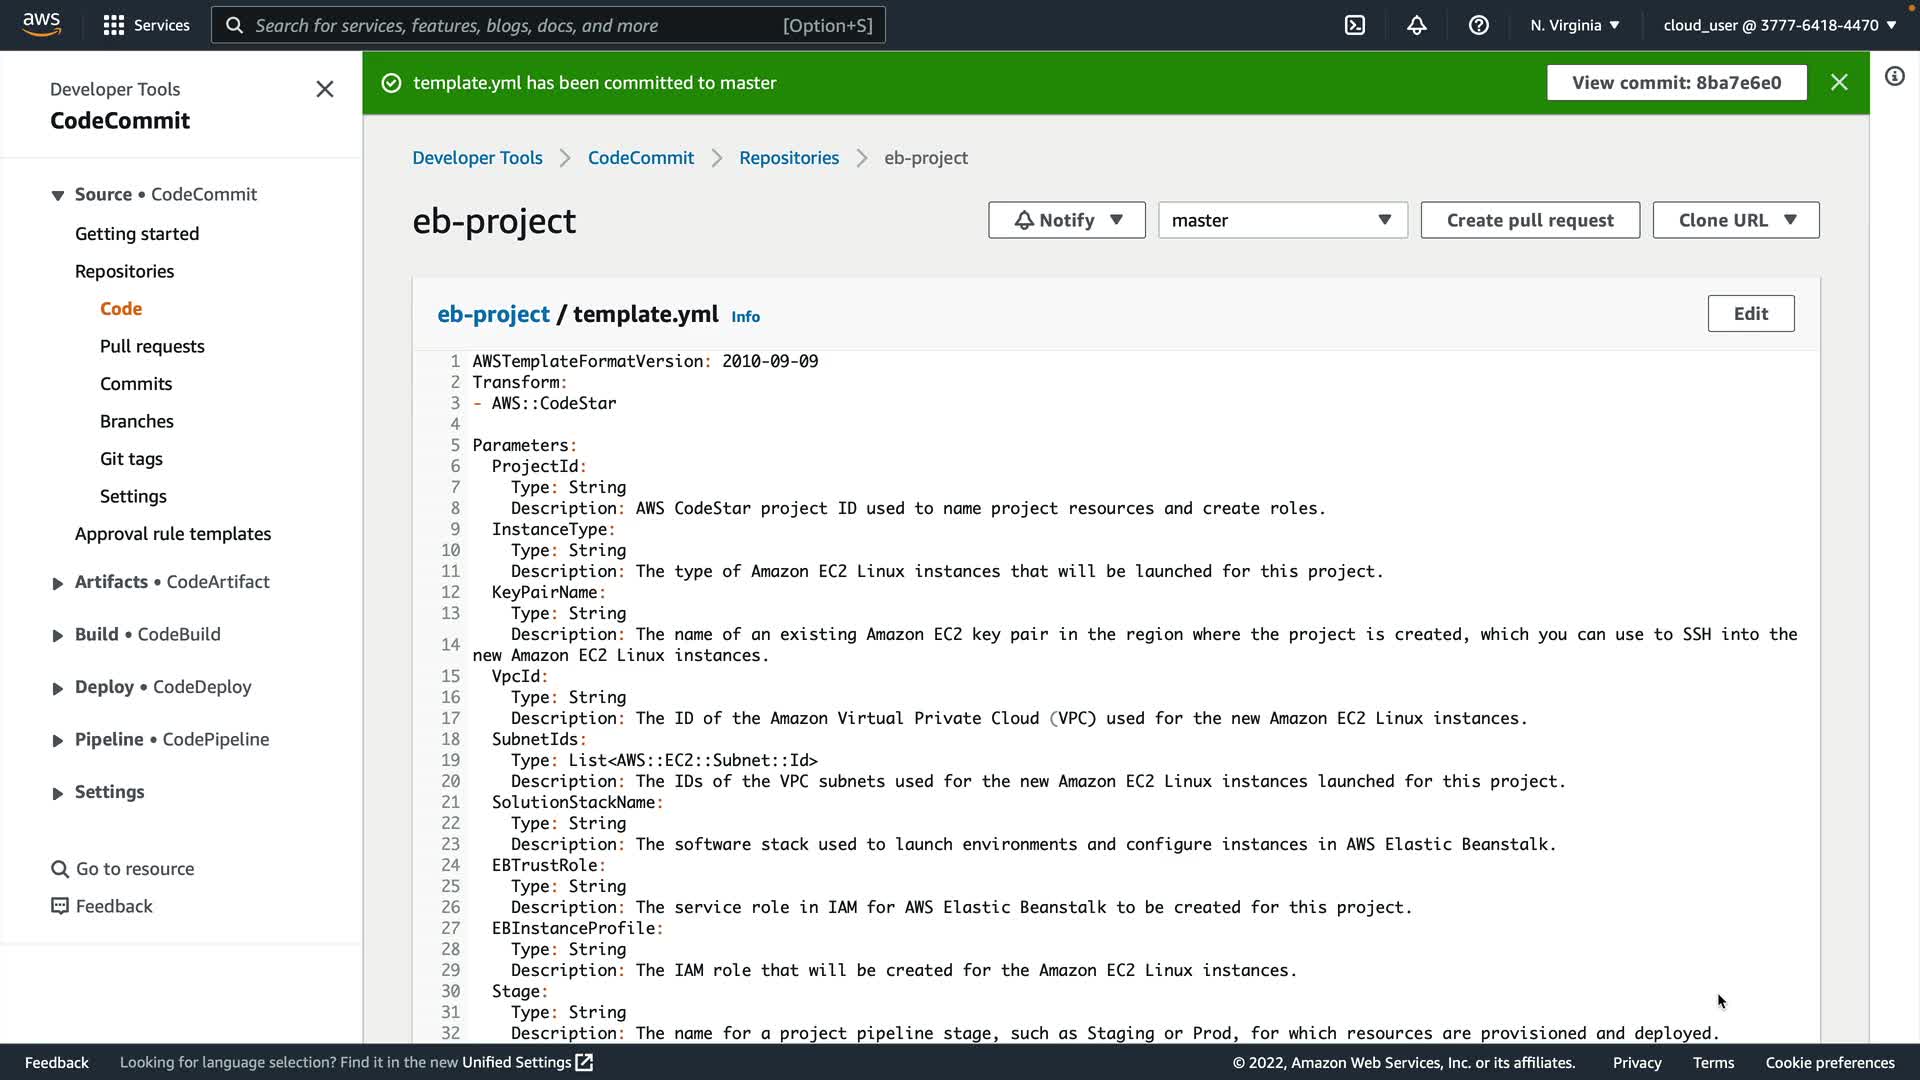The width and height of the screenshot is (1920, 1080).
Task: Open Pull requests in the sidebar
Action: 152,346
